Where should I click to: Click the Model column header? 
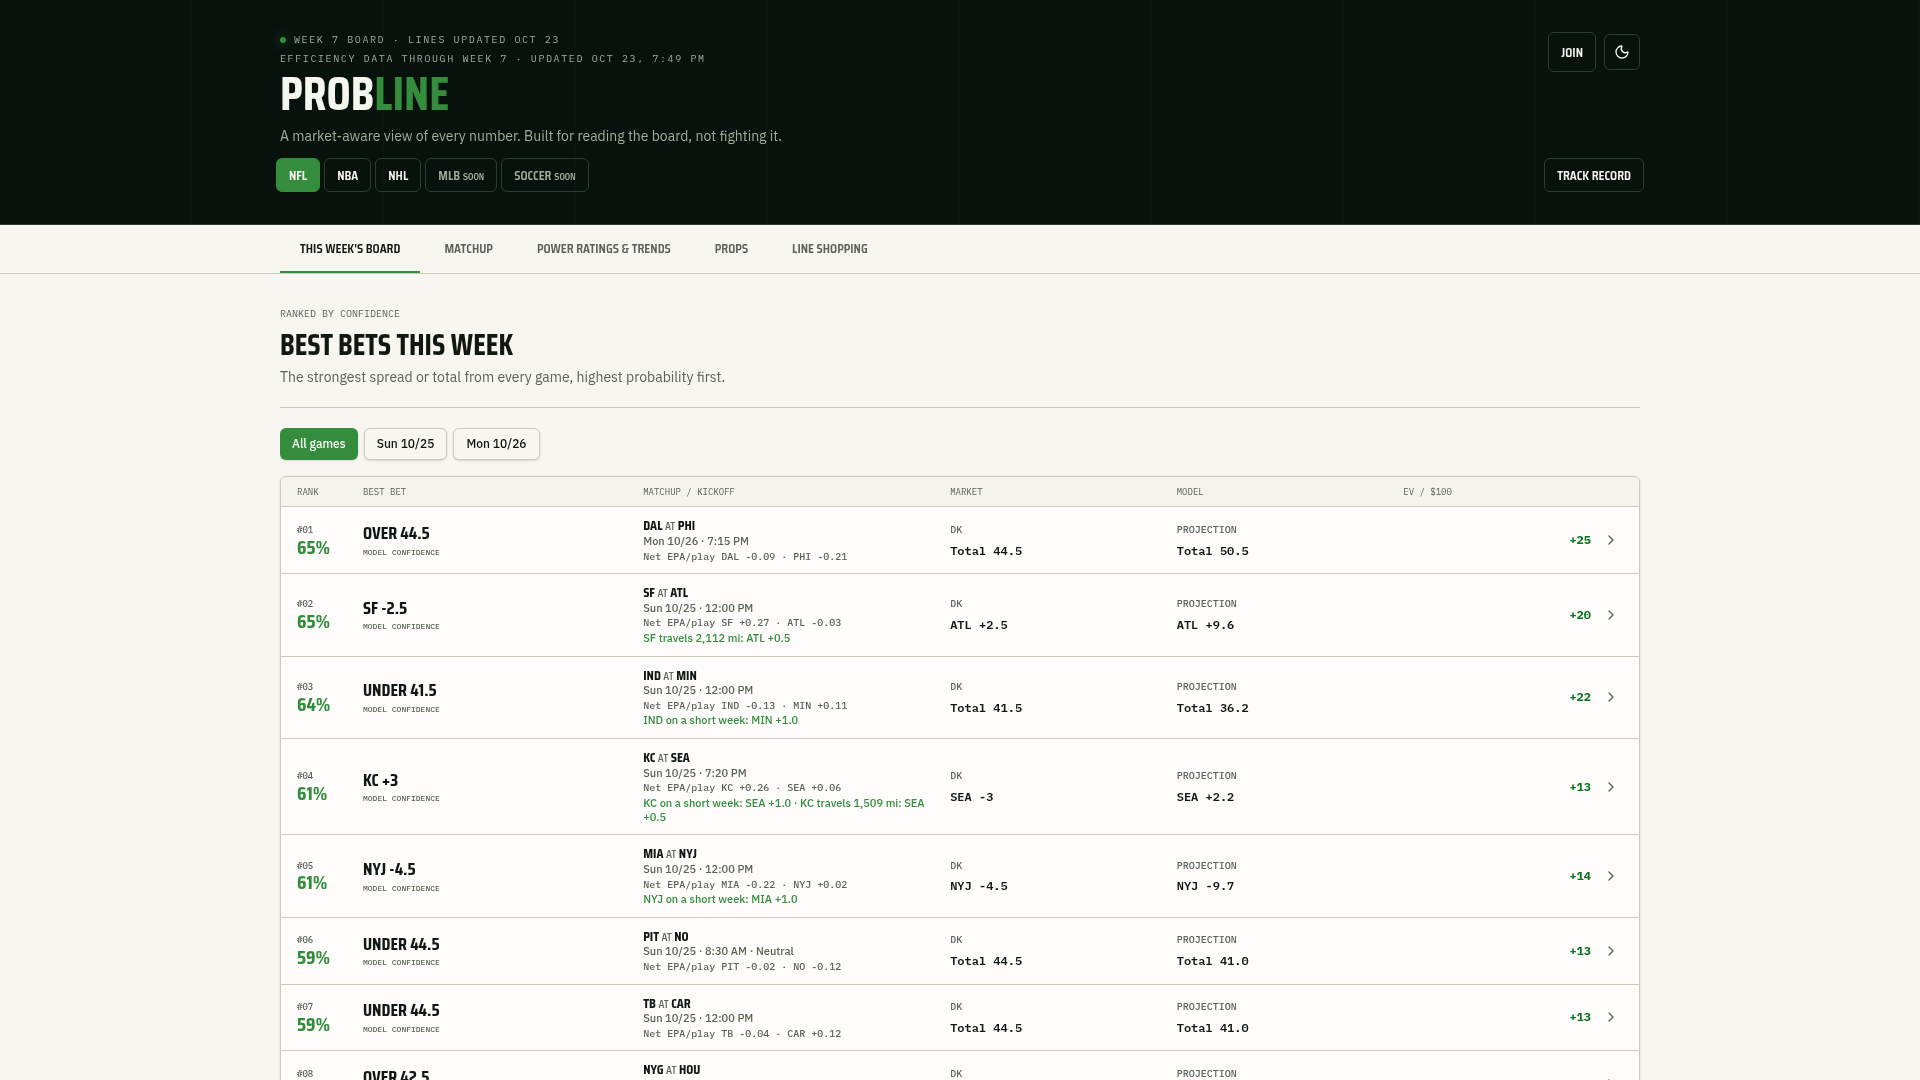(1190, 492)
